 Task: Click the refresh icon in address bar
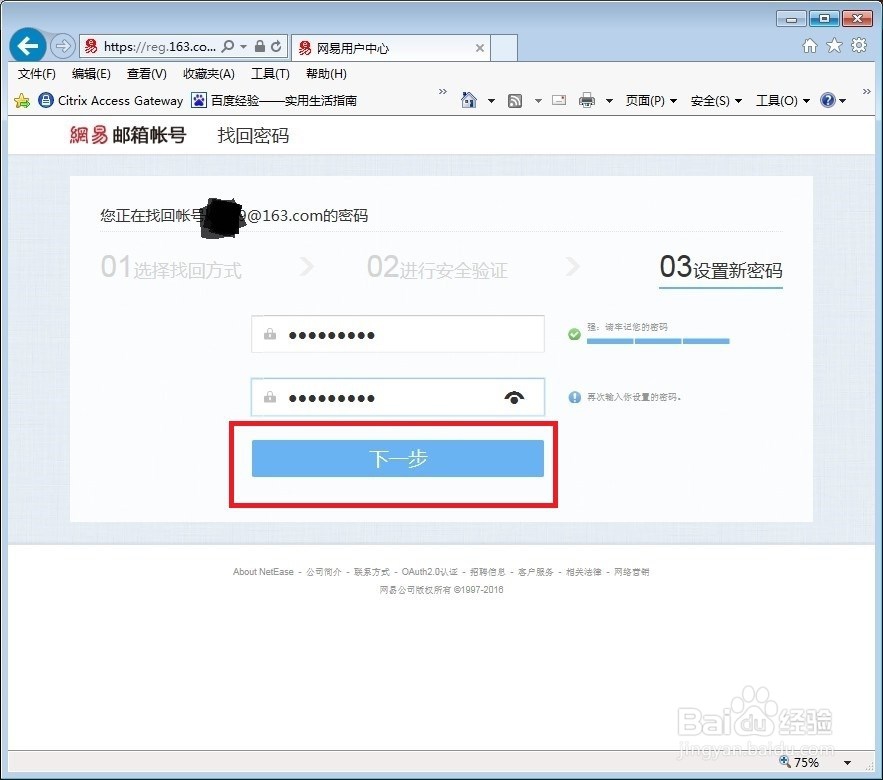coord(277,45)
